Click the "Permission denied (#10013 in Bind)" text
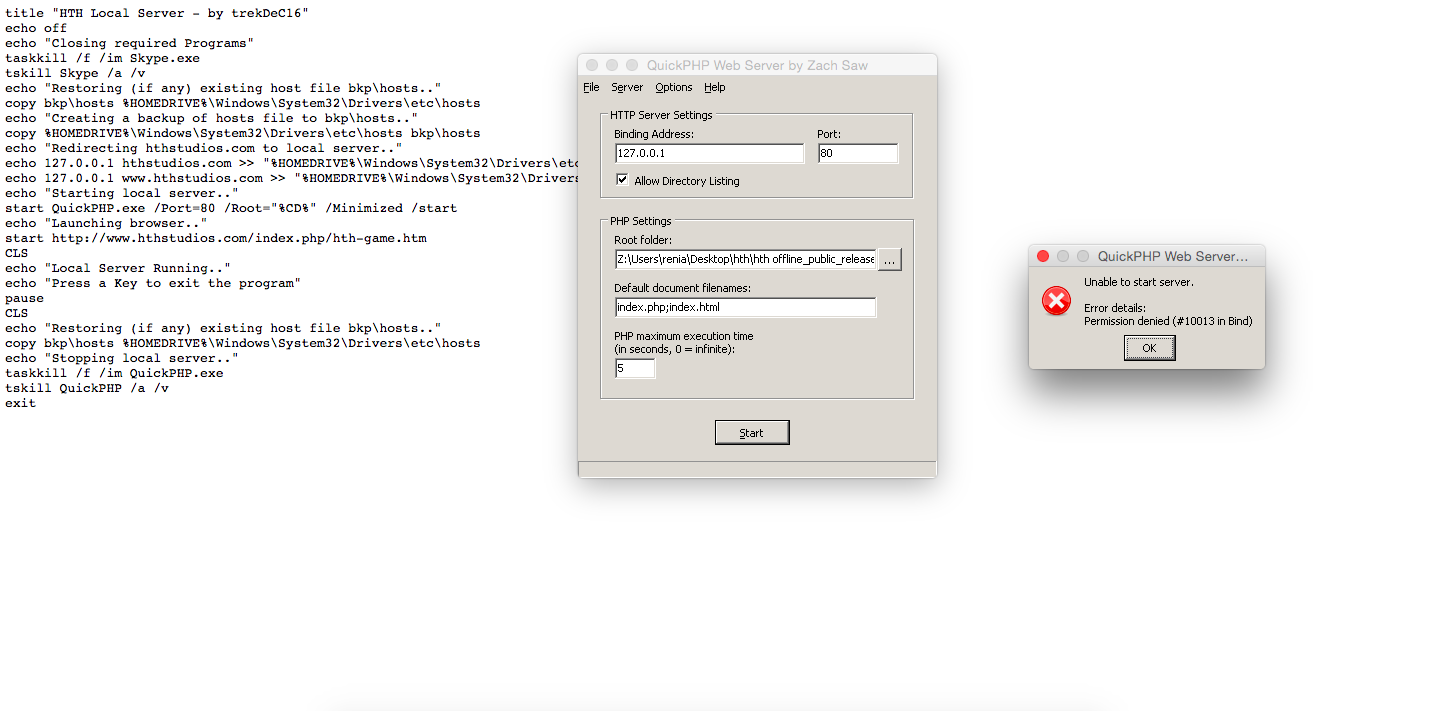1437x711 pixels. pos(1168,321)
